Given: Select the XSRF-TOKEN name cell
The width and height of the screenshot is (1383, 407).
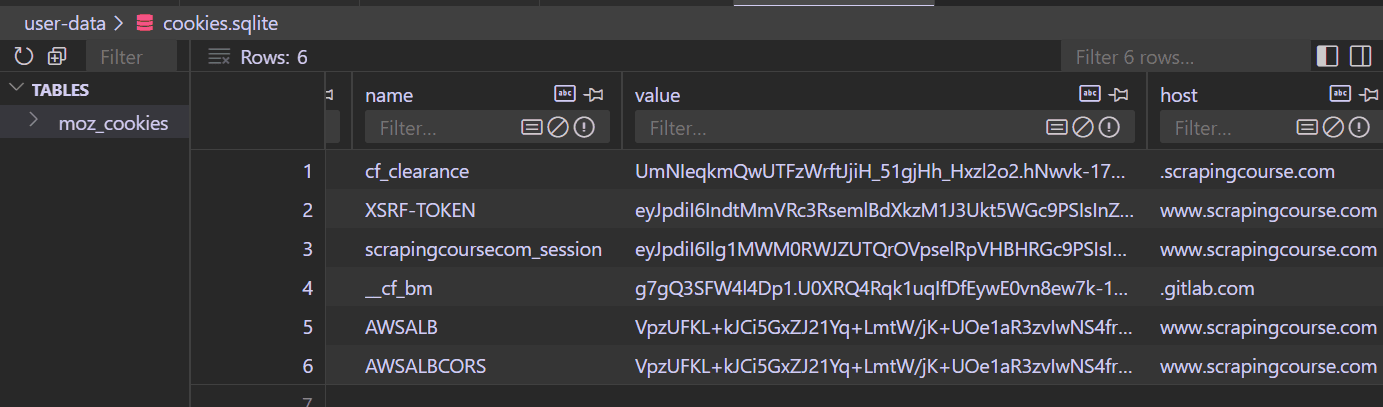Looking at the screenshot, I should point(420,210).
